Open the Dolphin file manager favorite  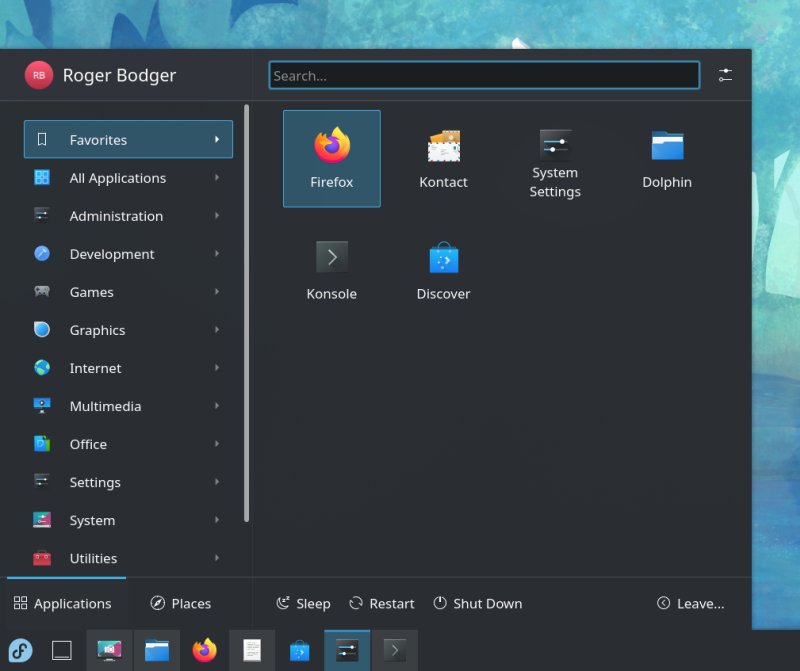(666, 155)
